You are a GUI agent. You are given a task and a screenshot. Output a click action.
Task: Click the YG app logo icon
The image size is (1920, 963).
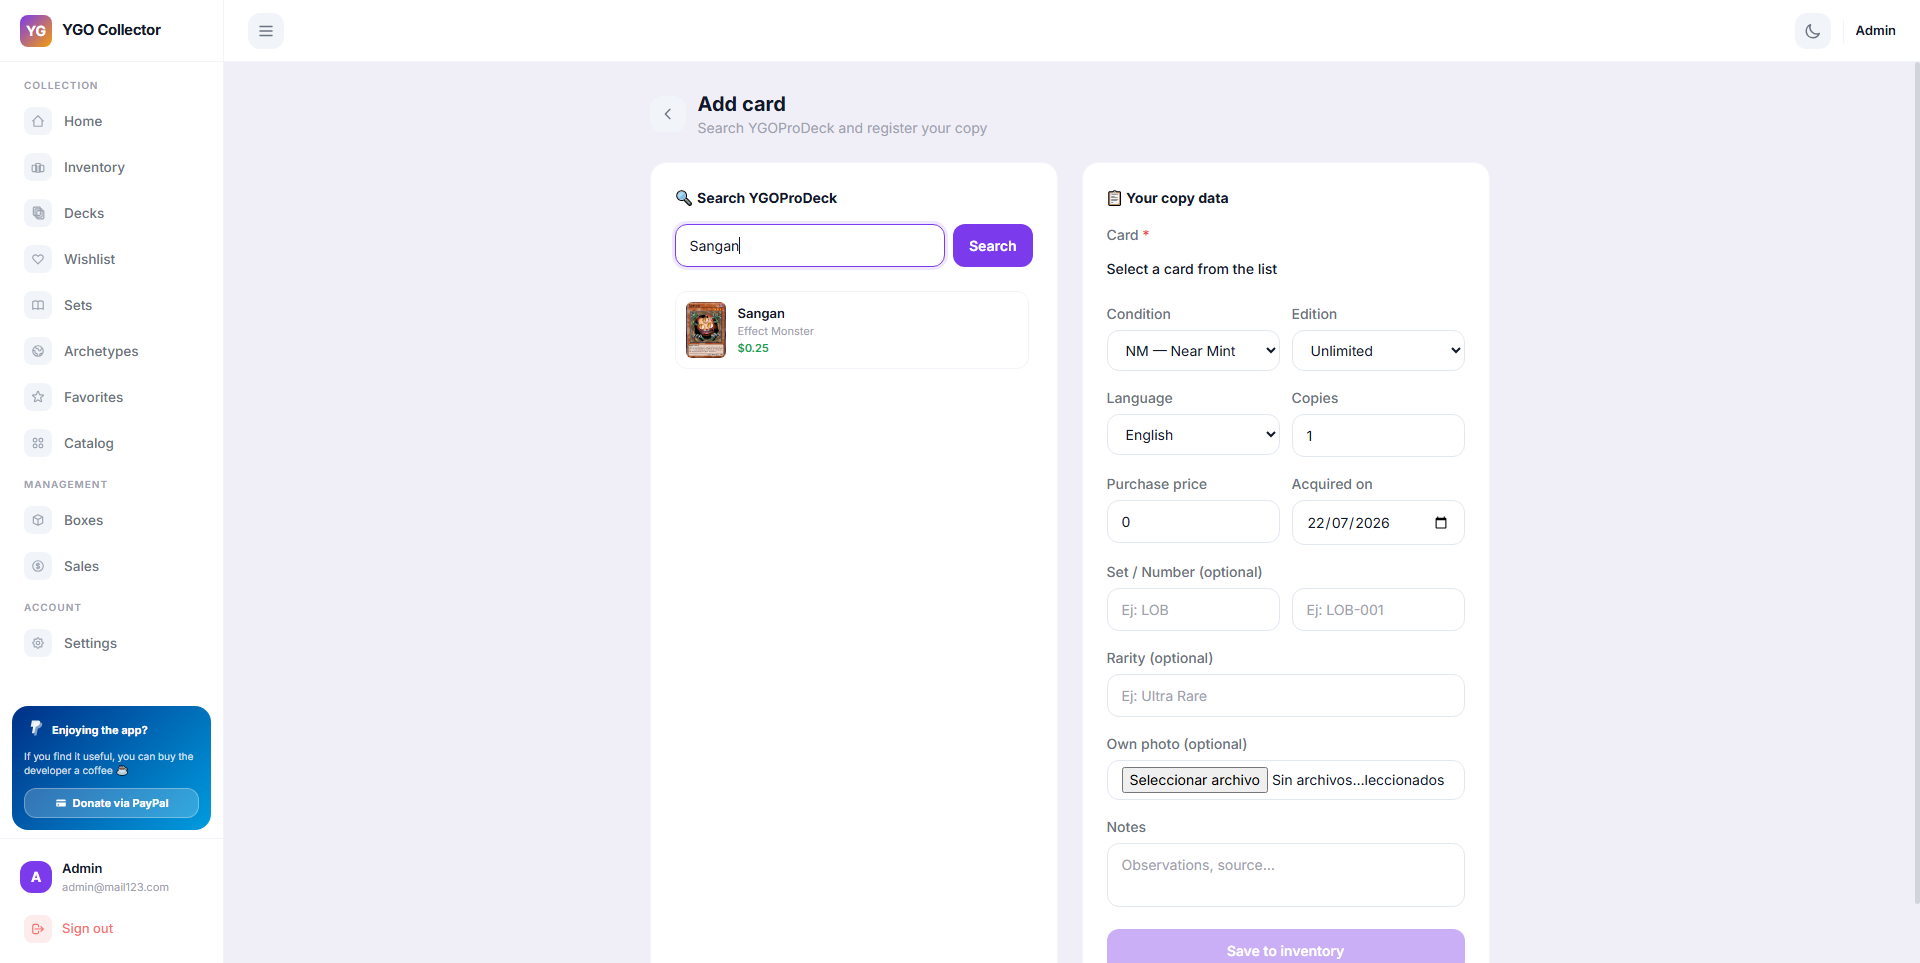click(36, 30)
